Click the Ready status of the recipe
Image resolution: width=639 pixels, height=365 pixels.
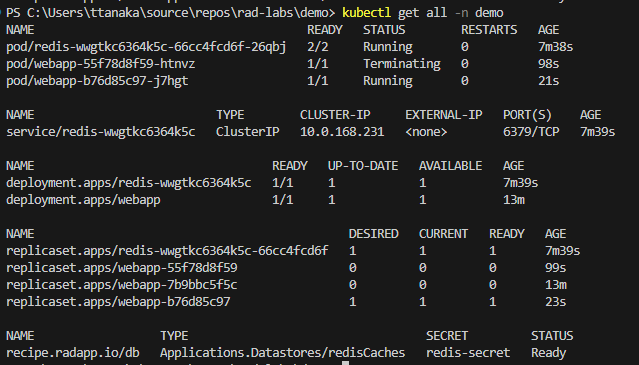[x=549, y=353]
